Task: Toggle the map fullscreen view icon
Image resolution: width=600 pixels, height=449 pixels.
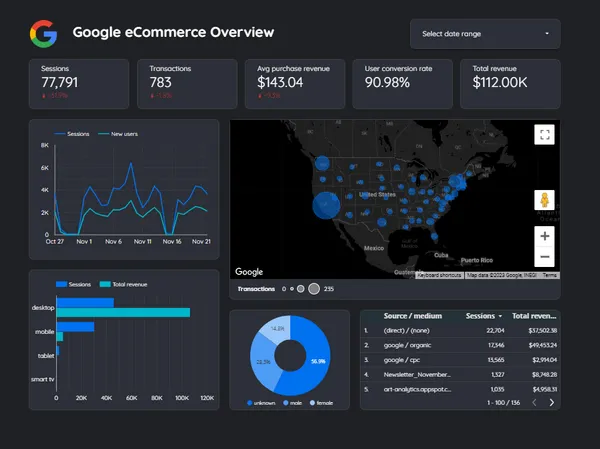Action: point(544,135)
